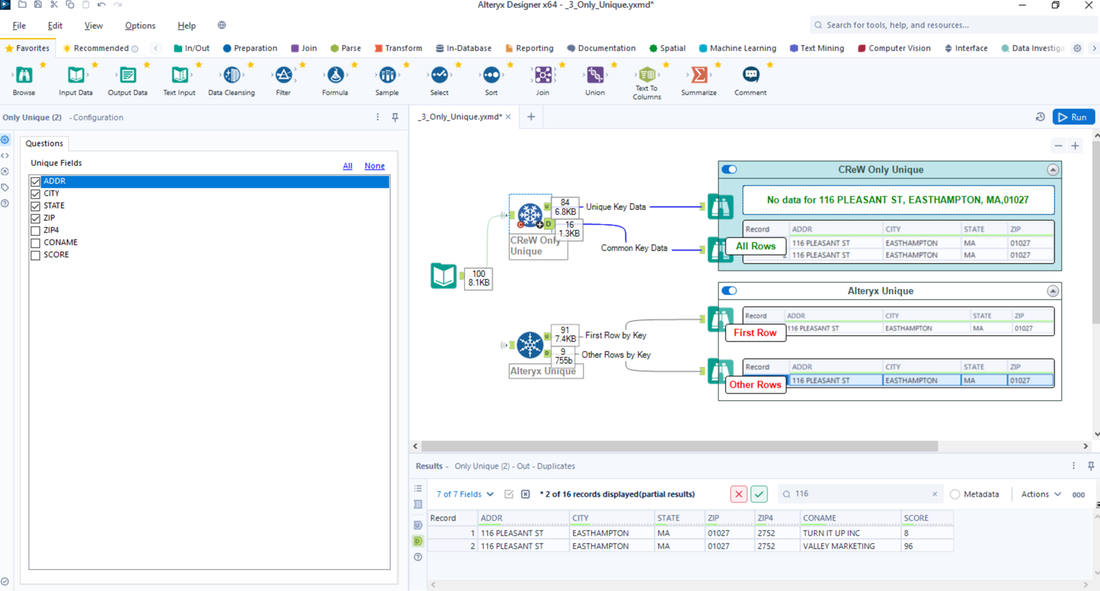
Task: Open the workflow history clock icon
Action: coord(1040,117)
